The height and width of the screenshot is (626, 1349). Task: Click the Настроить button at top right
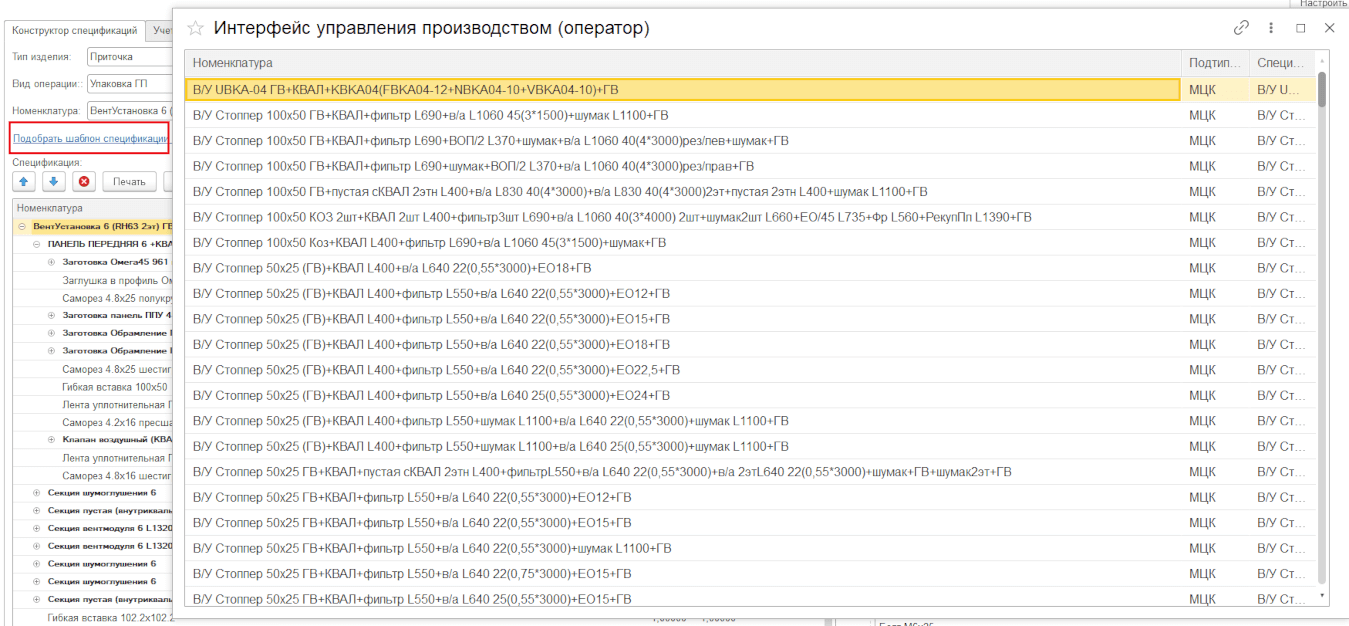click(x=1323, y=4)
